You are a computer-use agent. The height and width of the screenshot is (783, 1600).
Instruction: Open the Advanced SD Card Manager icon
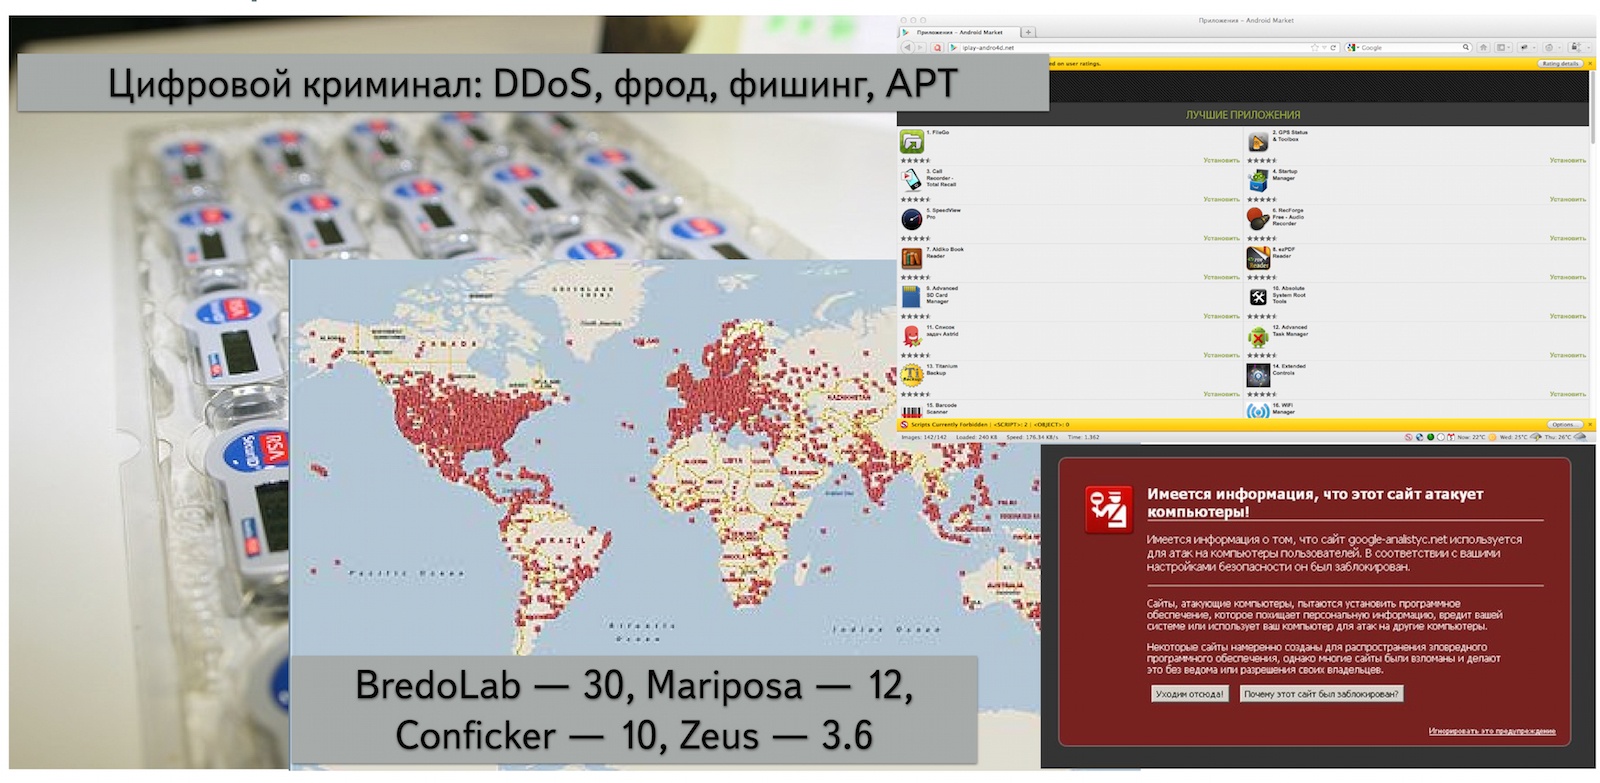click(911, 297)
